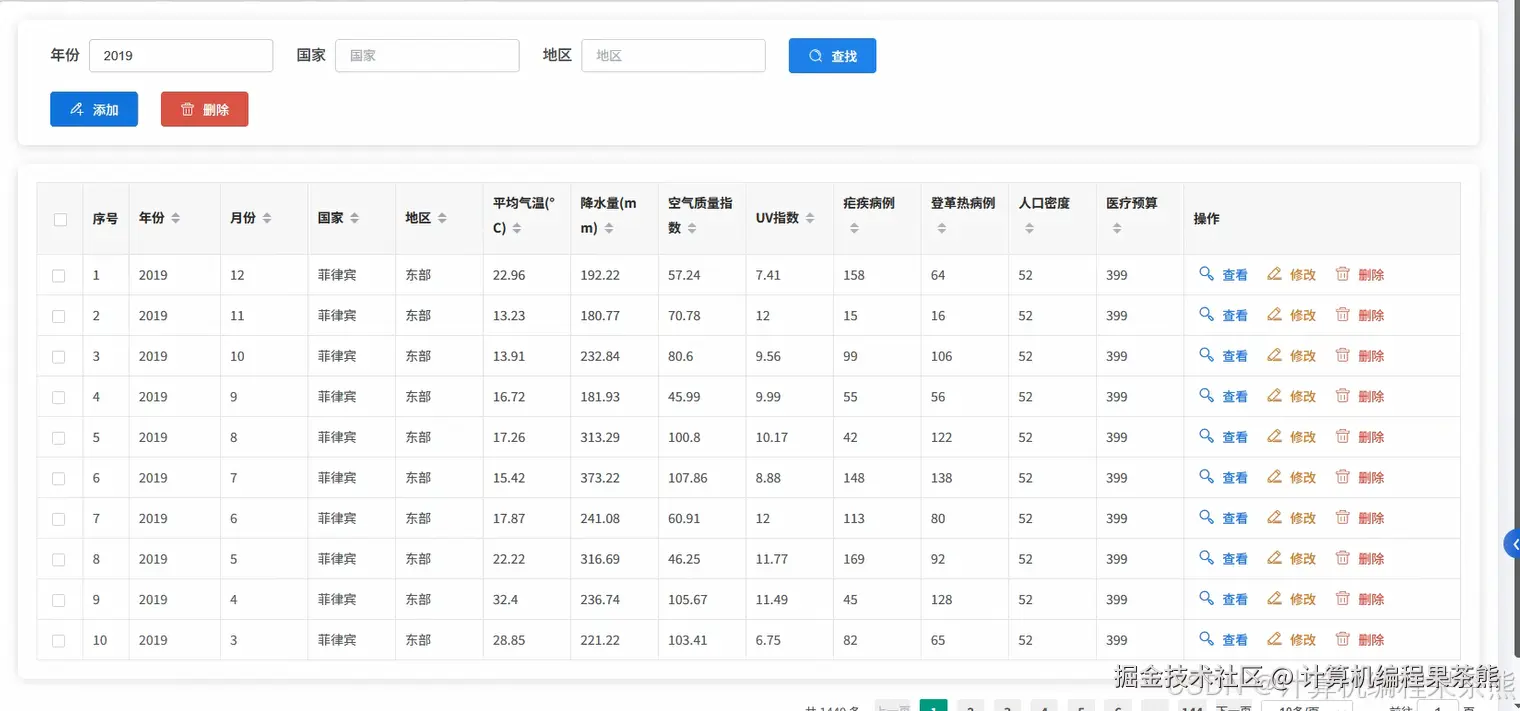1520x711 pixels.
Task: Click the blue 查找 search button
Action: (832, 56)
